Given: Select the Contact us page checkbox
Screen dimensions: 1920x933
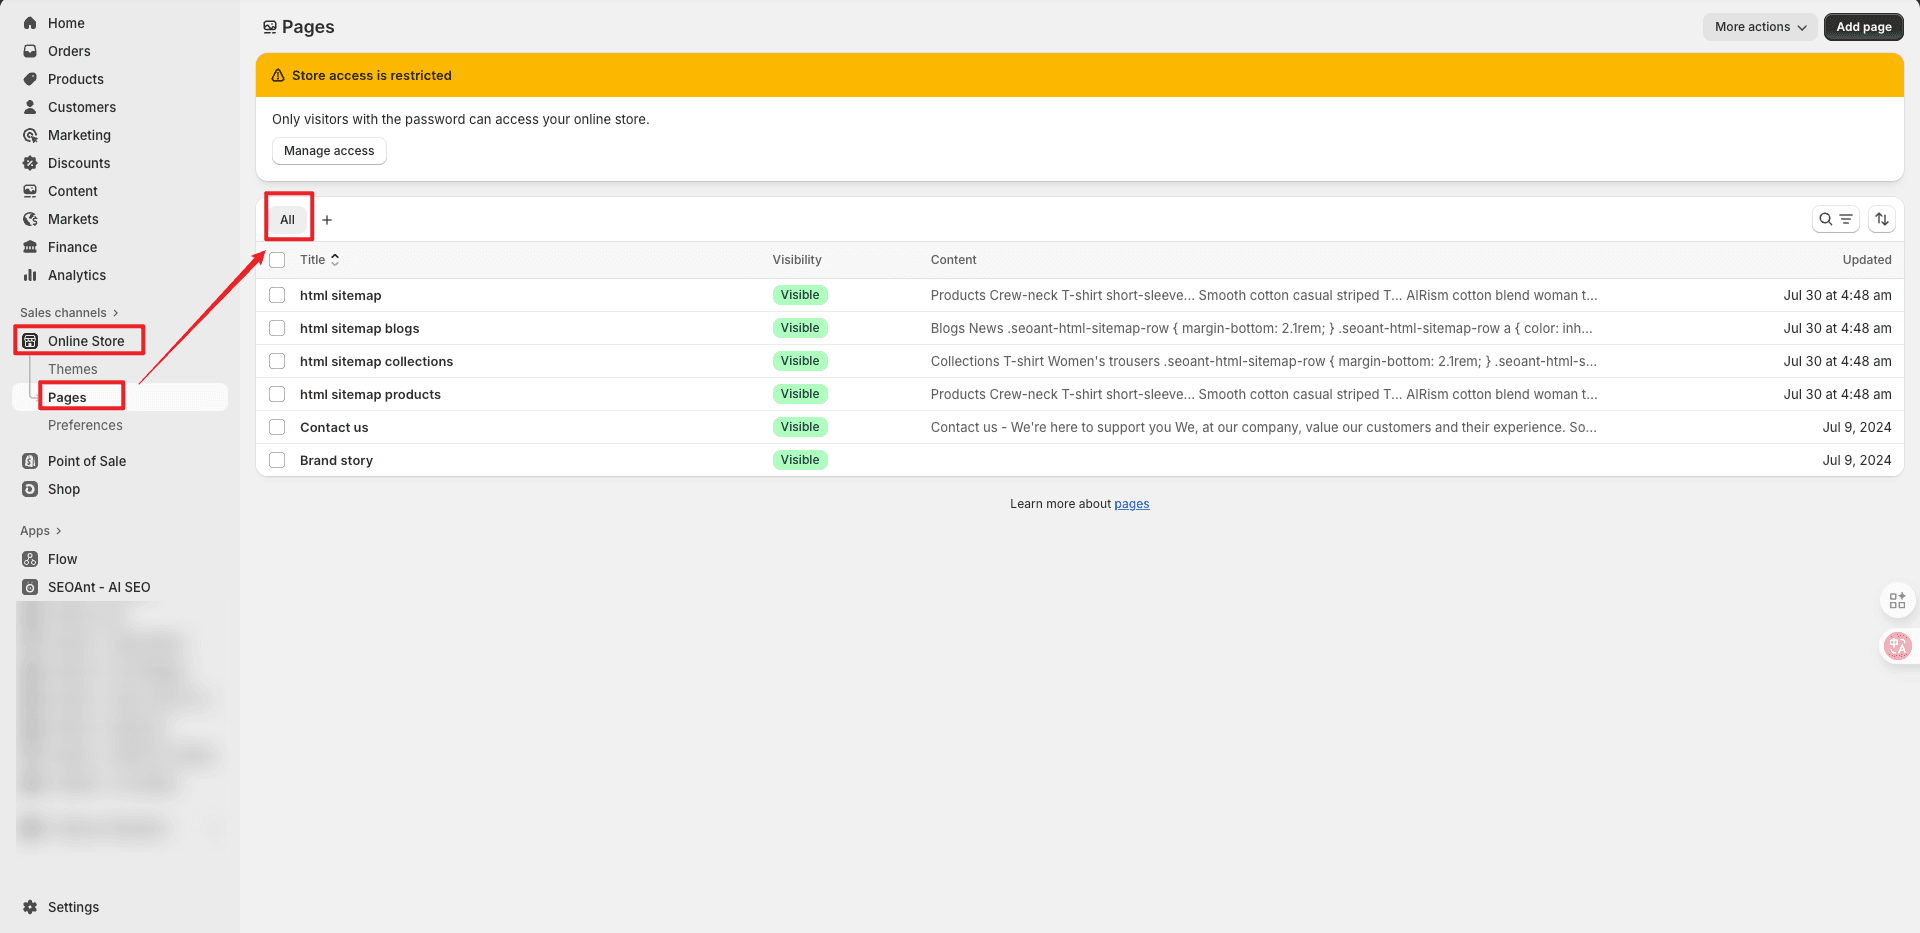Looking at the screenshot, I should [x=278, y=427].
